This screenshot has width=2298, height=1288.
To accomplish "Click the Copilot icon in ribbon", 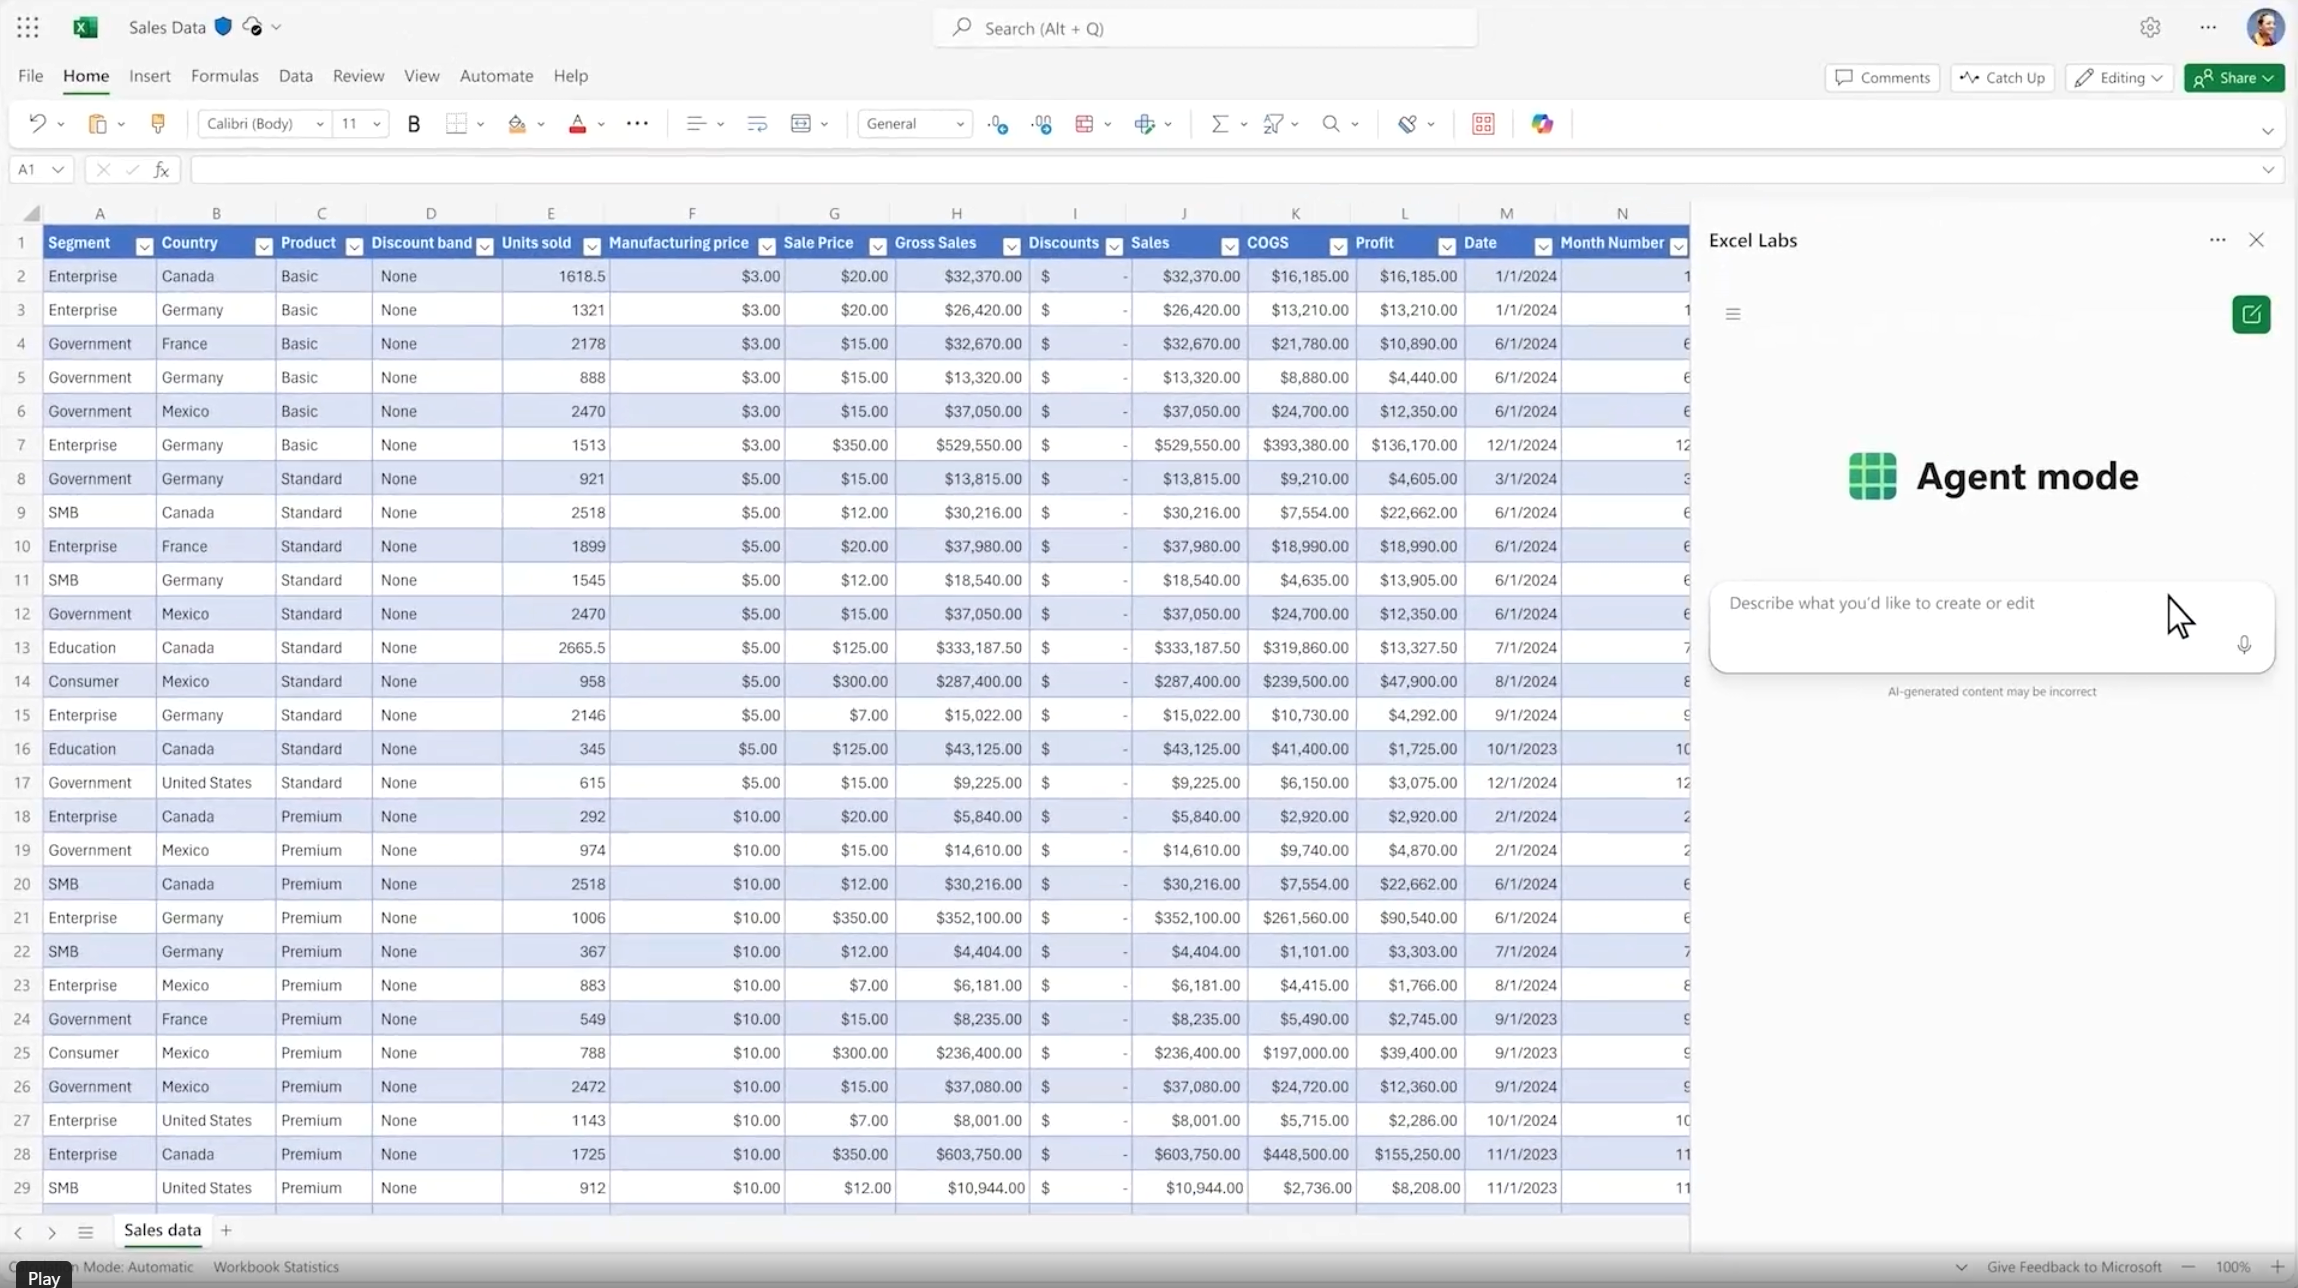I will coord(1542,124).
